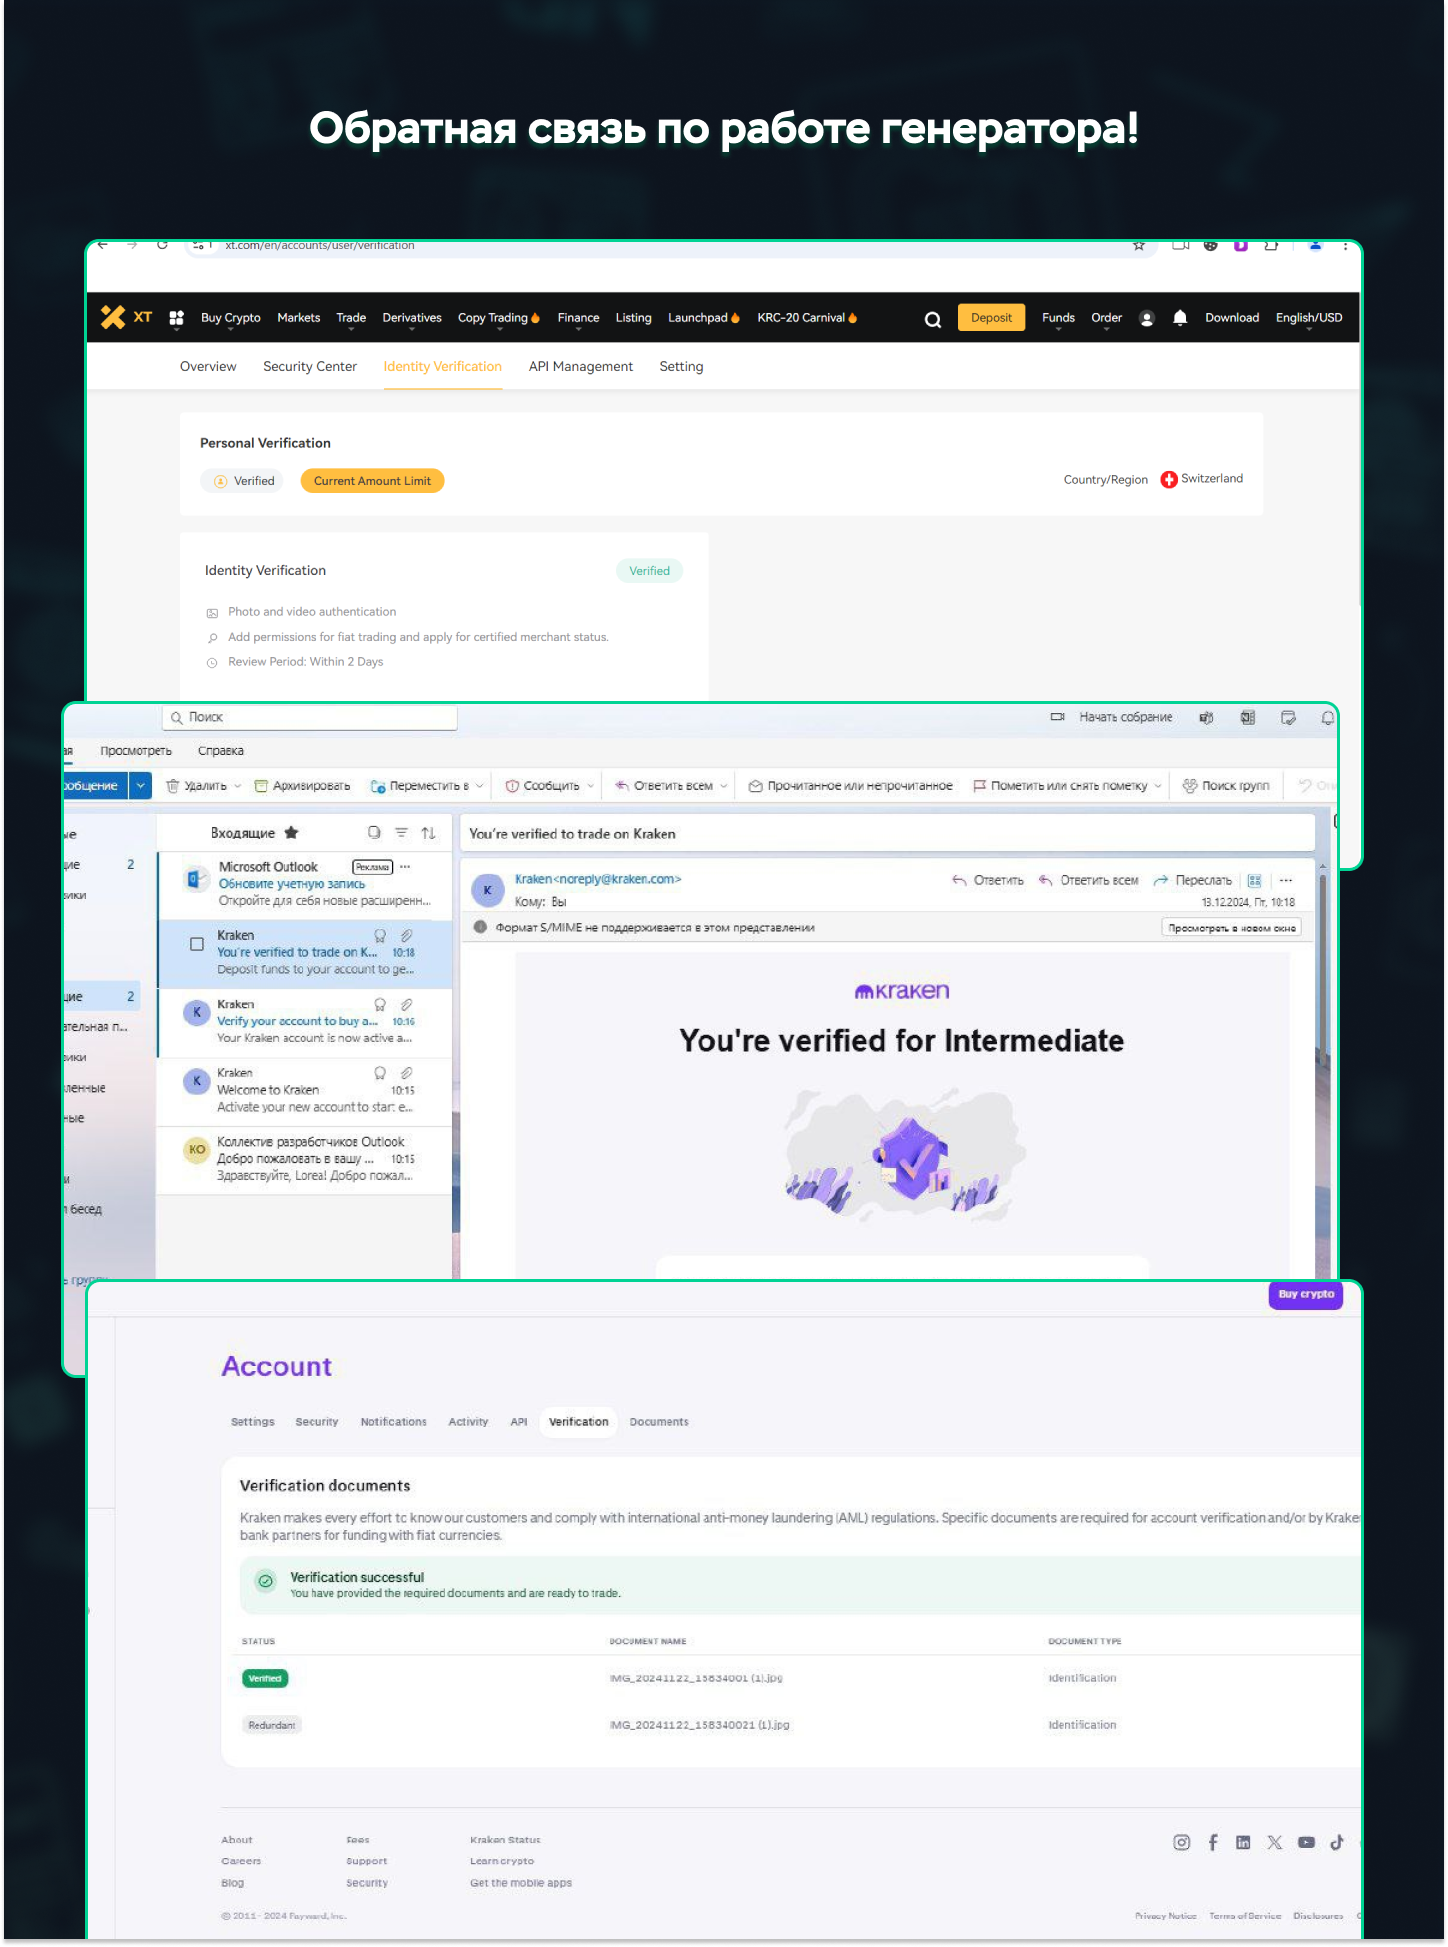Tick the checkbox on selected Kraken email
The width and height of the screenshot is (1448, 1947).
[197, 944]
